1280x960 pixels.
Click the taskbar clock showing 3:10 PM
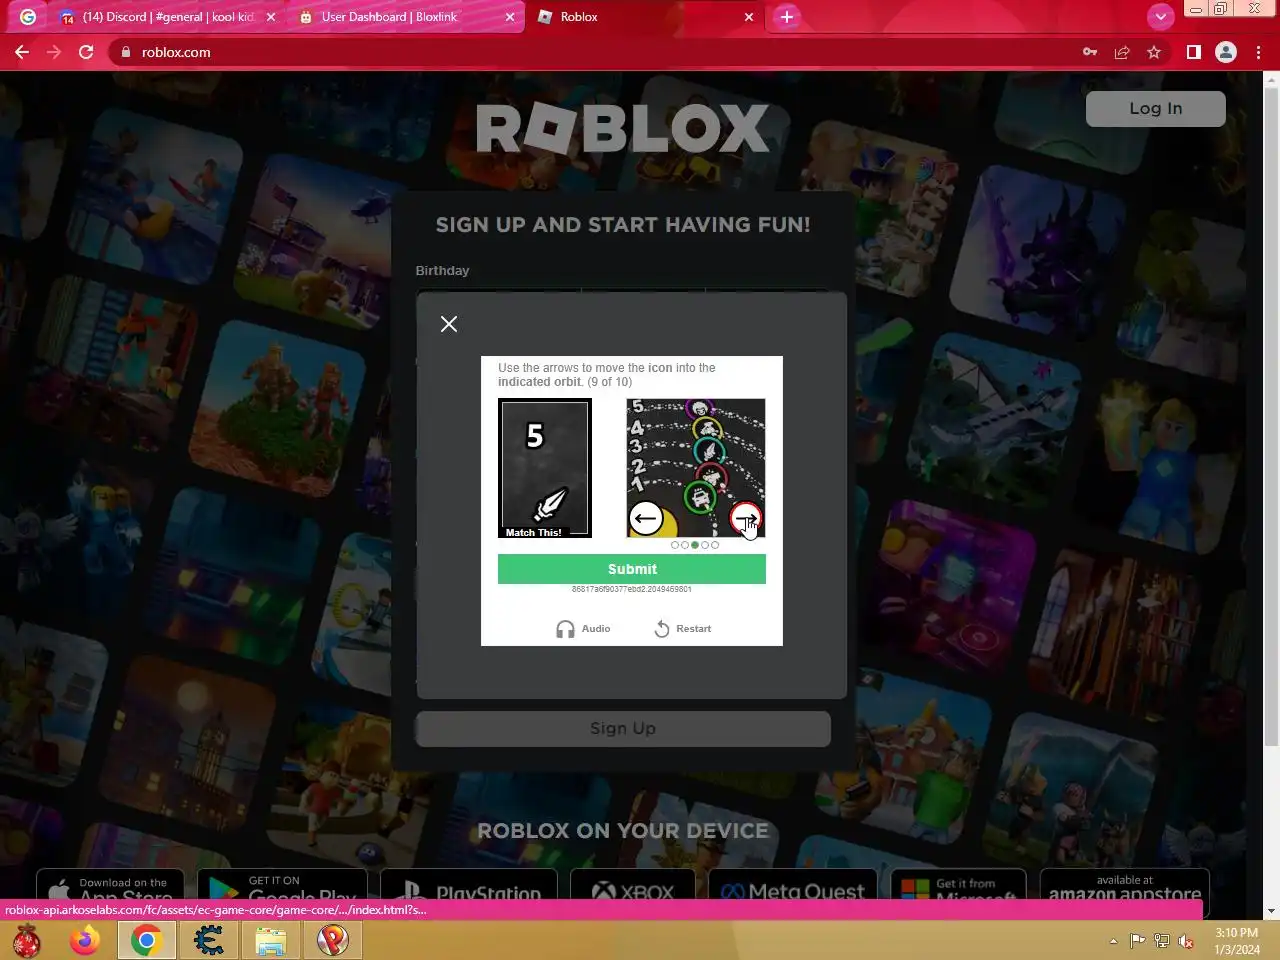[1237, 941]
